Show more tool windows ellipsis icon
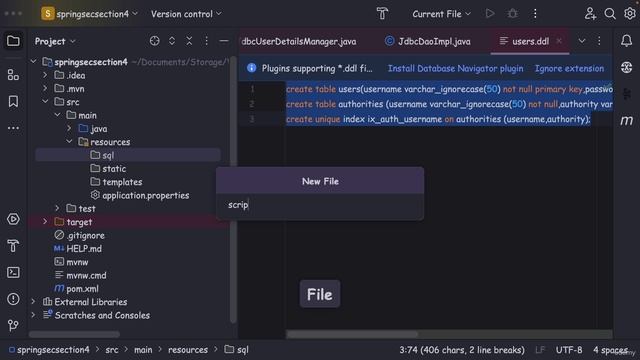Viewport: 640px width, 360px height. coord(13,128)
